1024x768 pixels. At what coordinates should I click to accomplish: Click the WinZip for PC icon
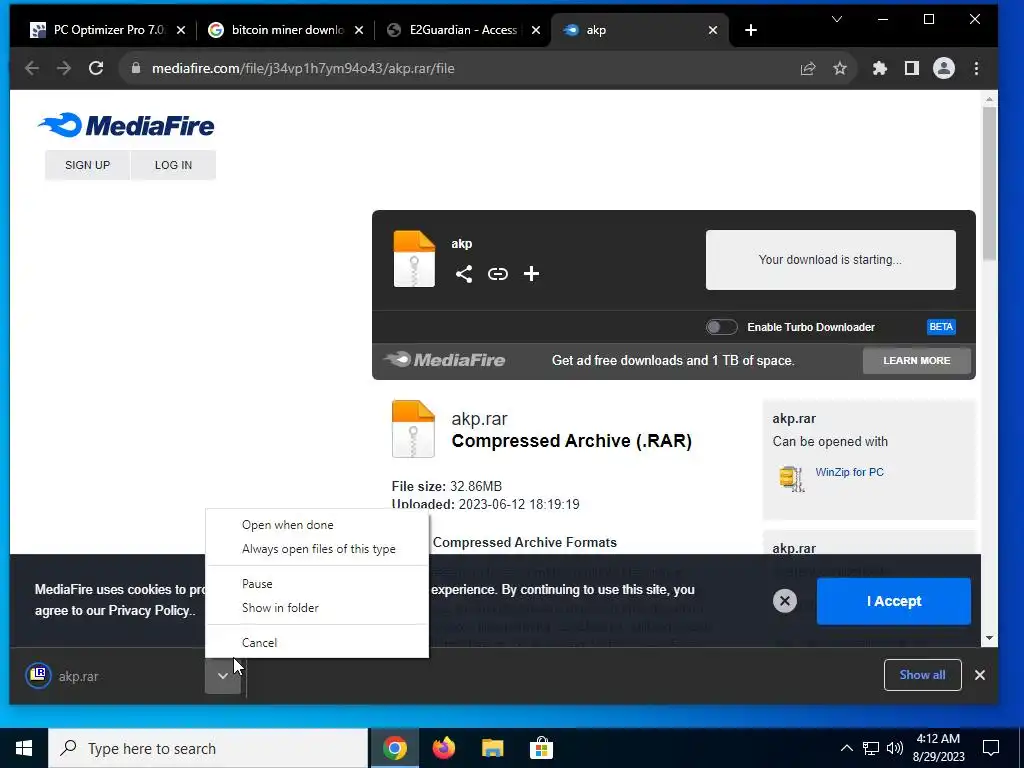(x=791, y=478)
